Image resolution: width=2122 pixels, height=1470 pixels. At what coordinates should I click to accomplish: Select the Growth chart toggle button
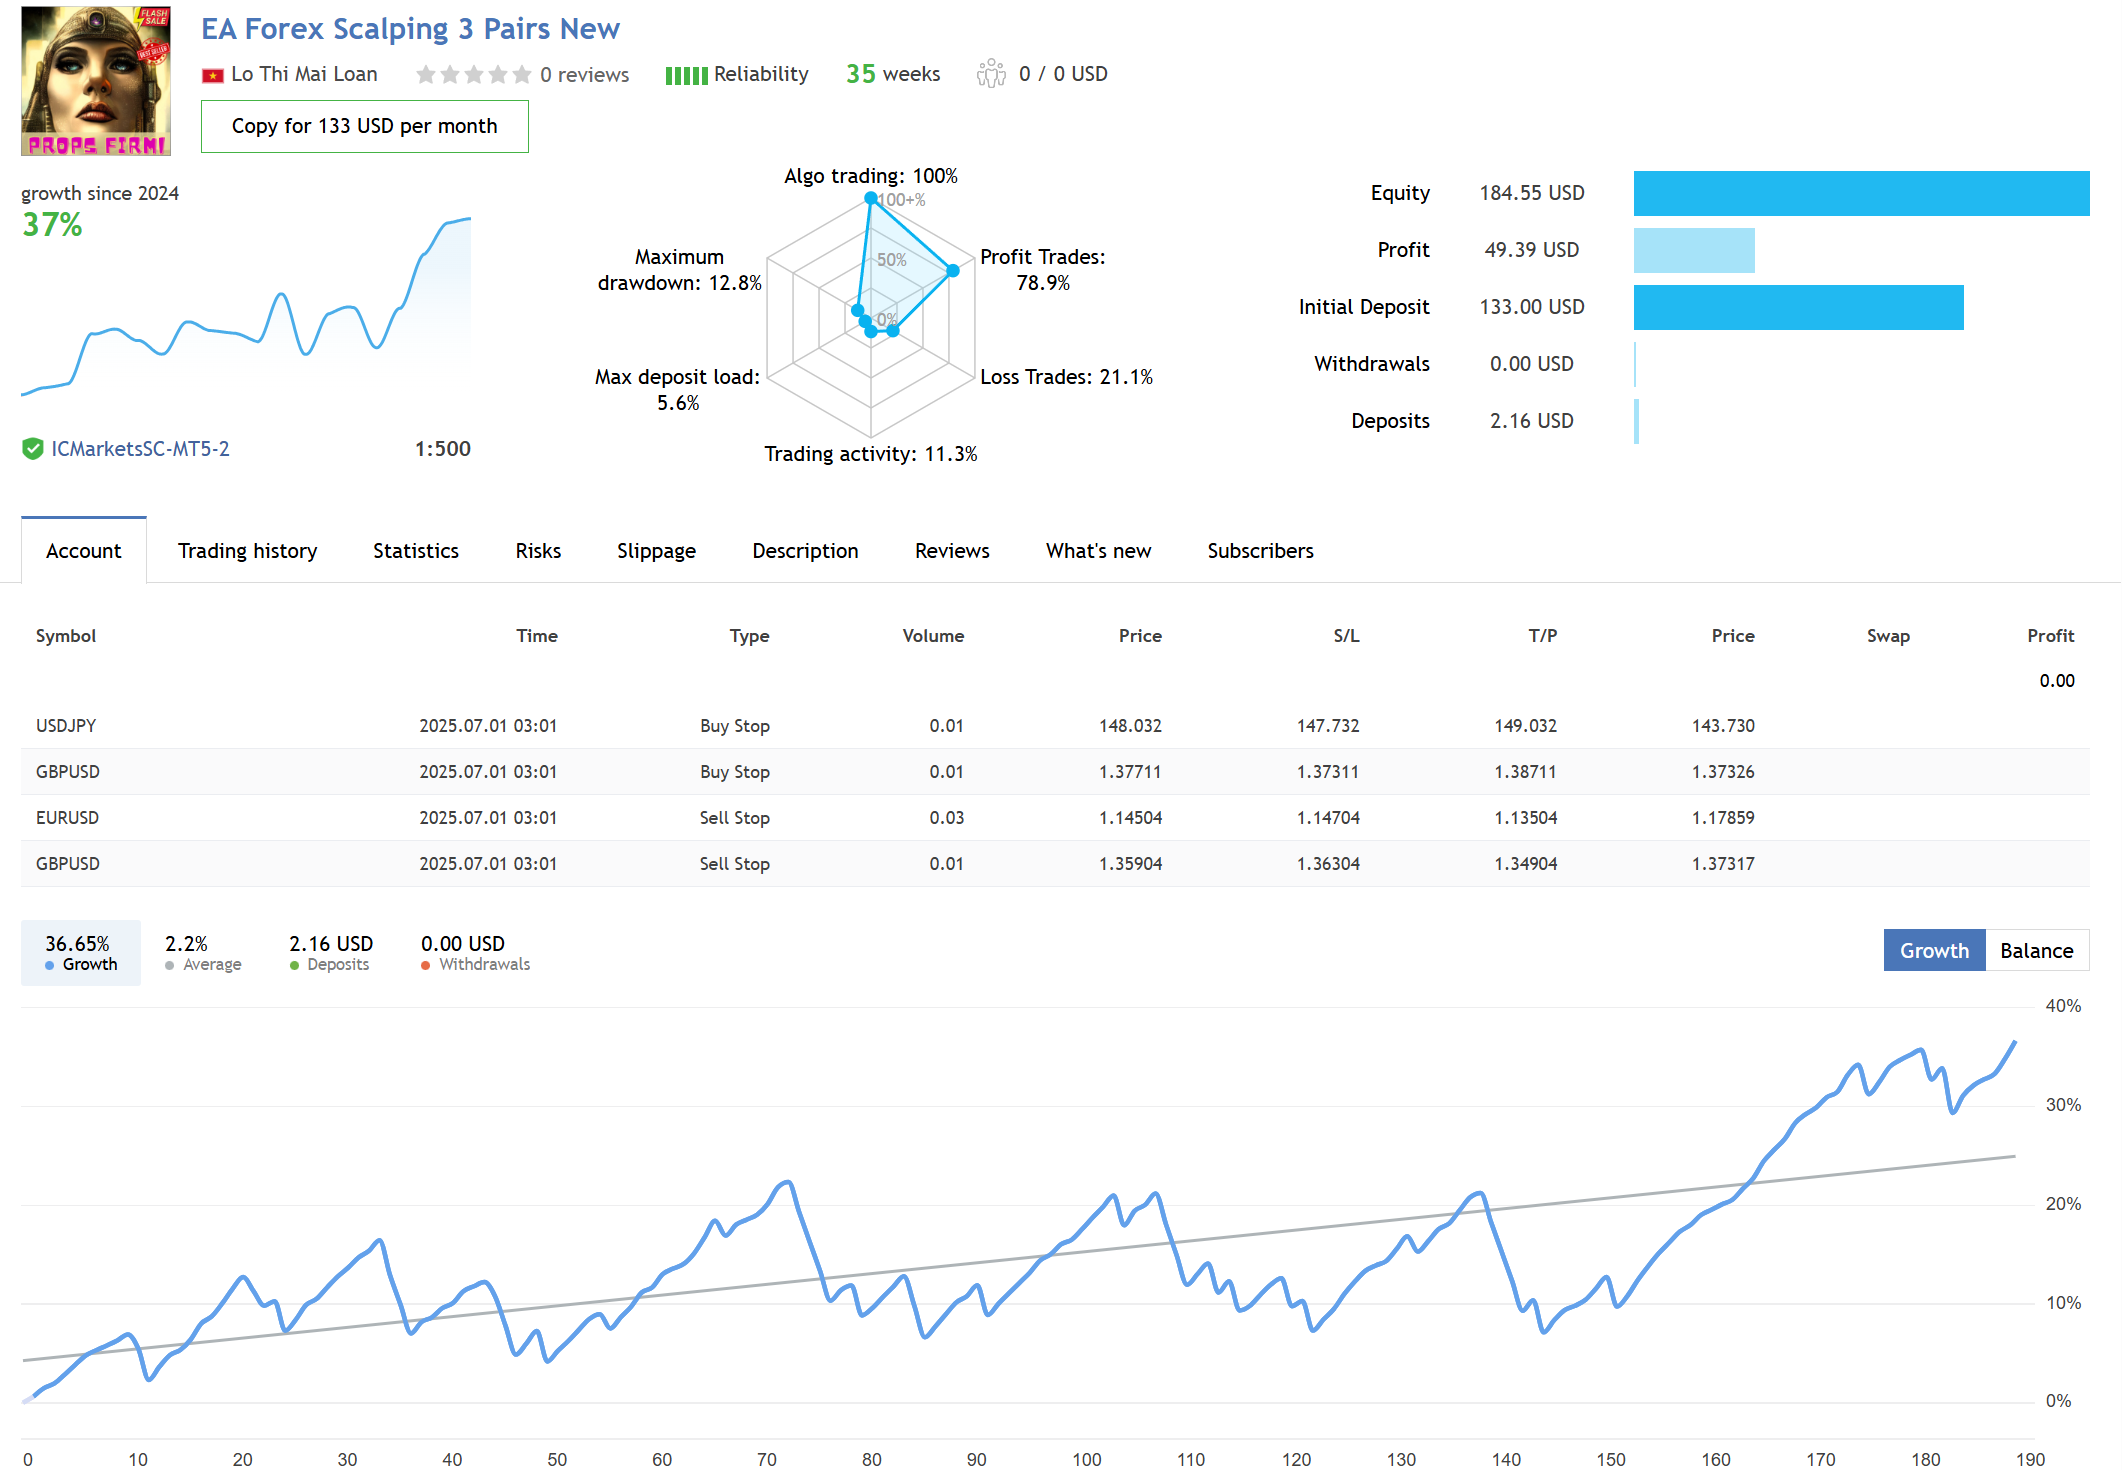(x=1933, y=951)
